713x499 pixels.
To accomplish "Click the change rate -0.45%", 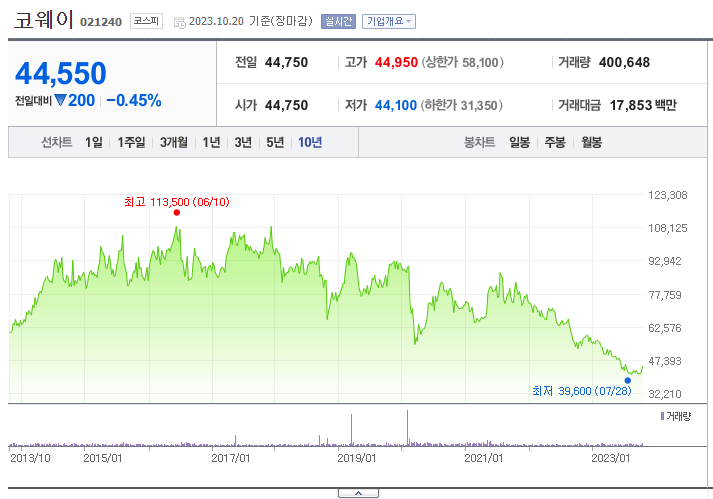I will (x=134, y=101).
